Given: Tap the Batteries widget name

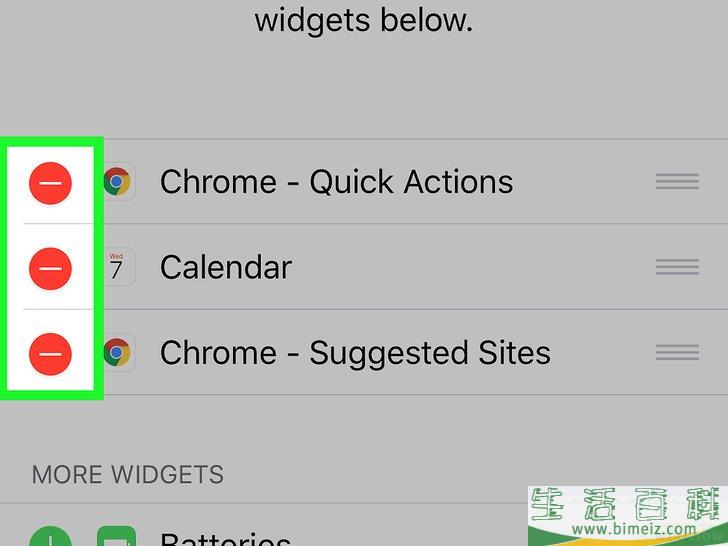Looking at the screenshot, I should pos(226,539).
